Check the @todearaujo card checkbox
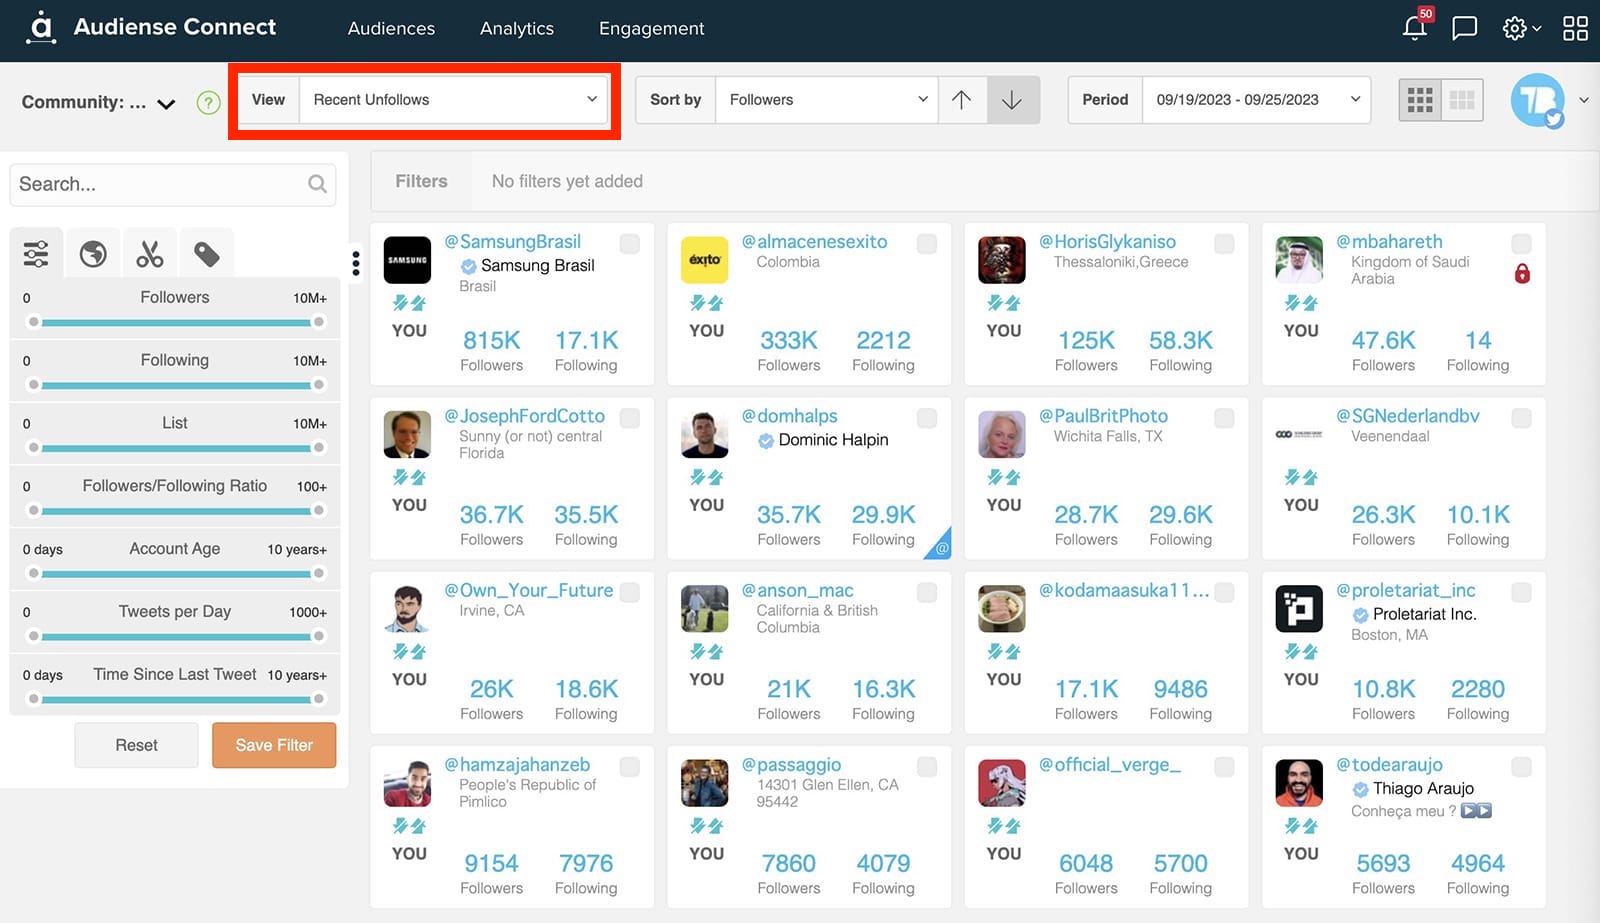The image size is (1600, 923). click(1521, 767)
